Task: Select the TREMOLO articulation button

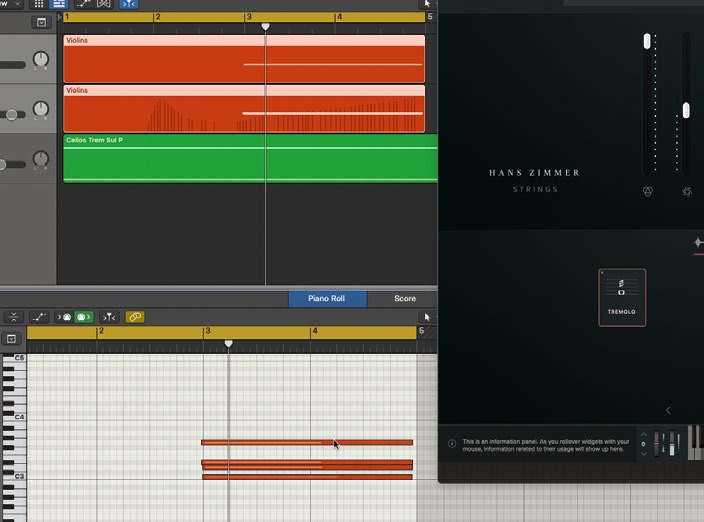Action: 622,298
